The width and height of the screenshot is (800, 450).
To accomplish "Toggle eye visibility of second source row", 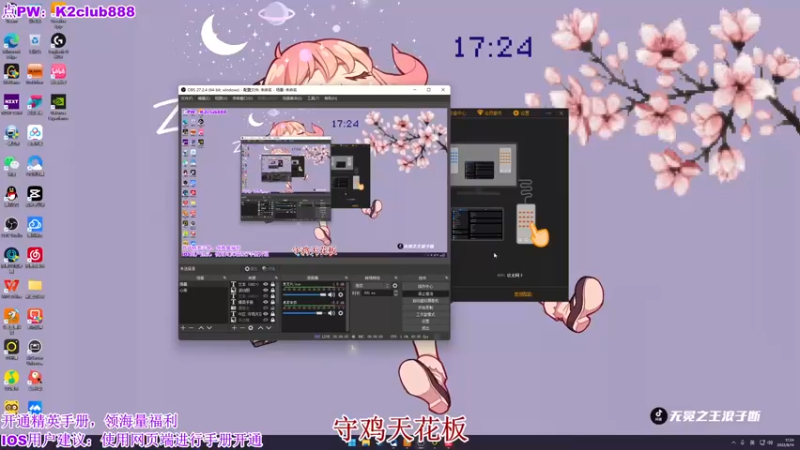I will (265, 290).
